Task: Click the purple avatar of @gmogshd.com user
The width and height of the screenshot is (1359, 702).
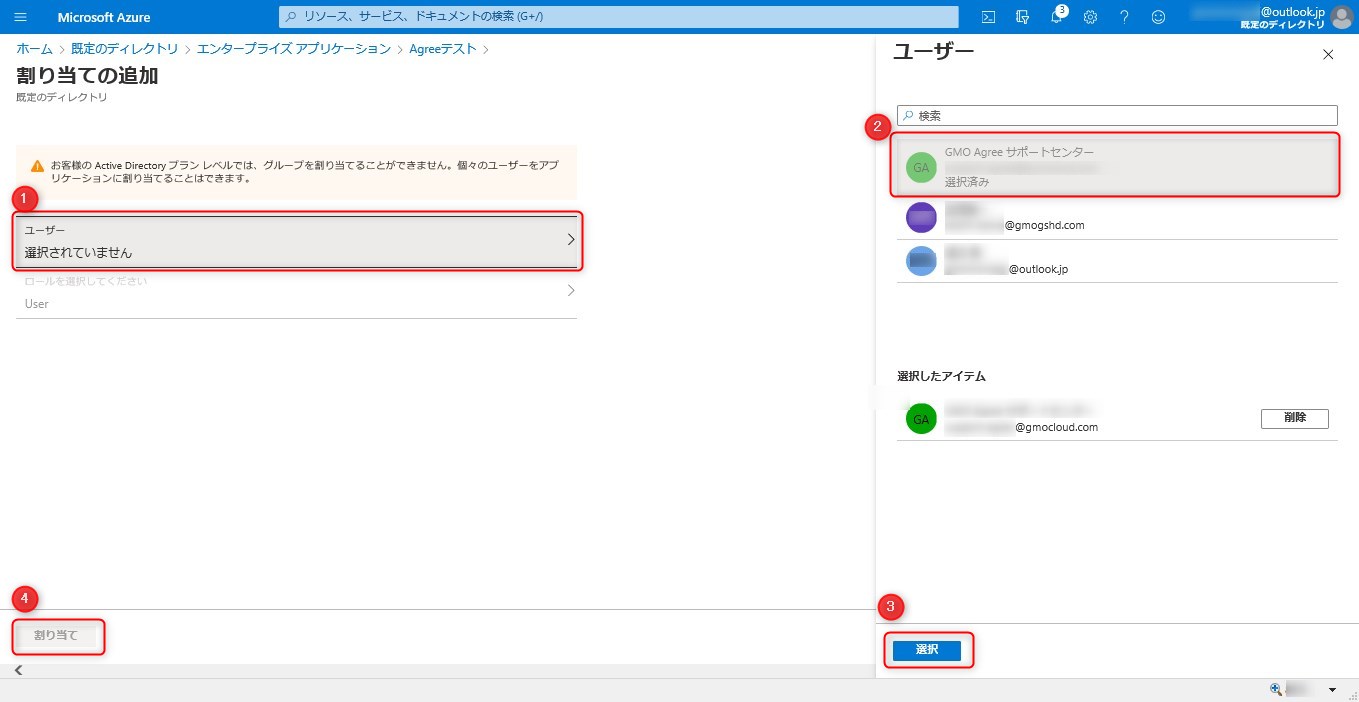Action: [x=921, y=218]
